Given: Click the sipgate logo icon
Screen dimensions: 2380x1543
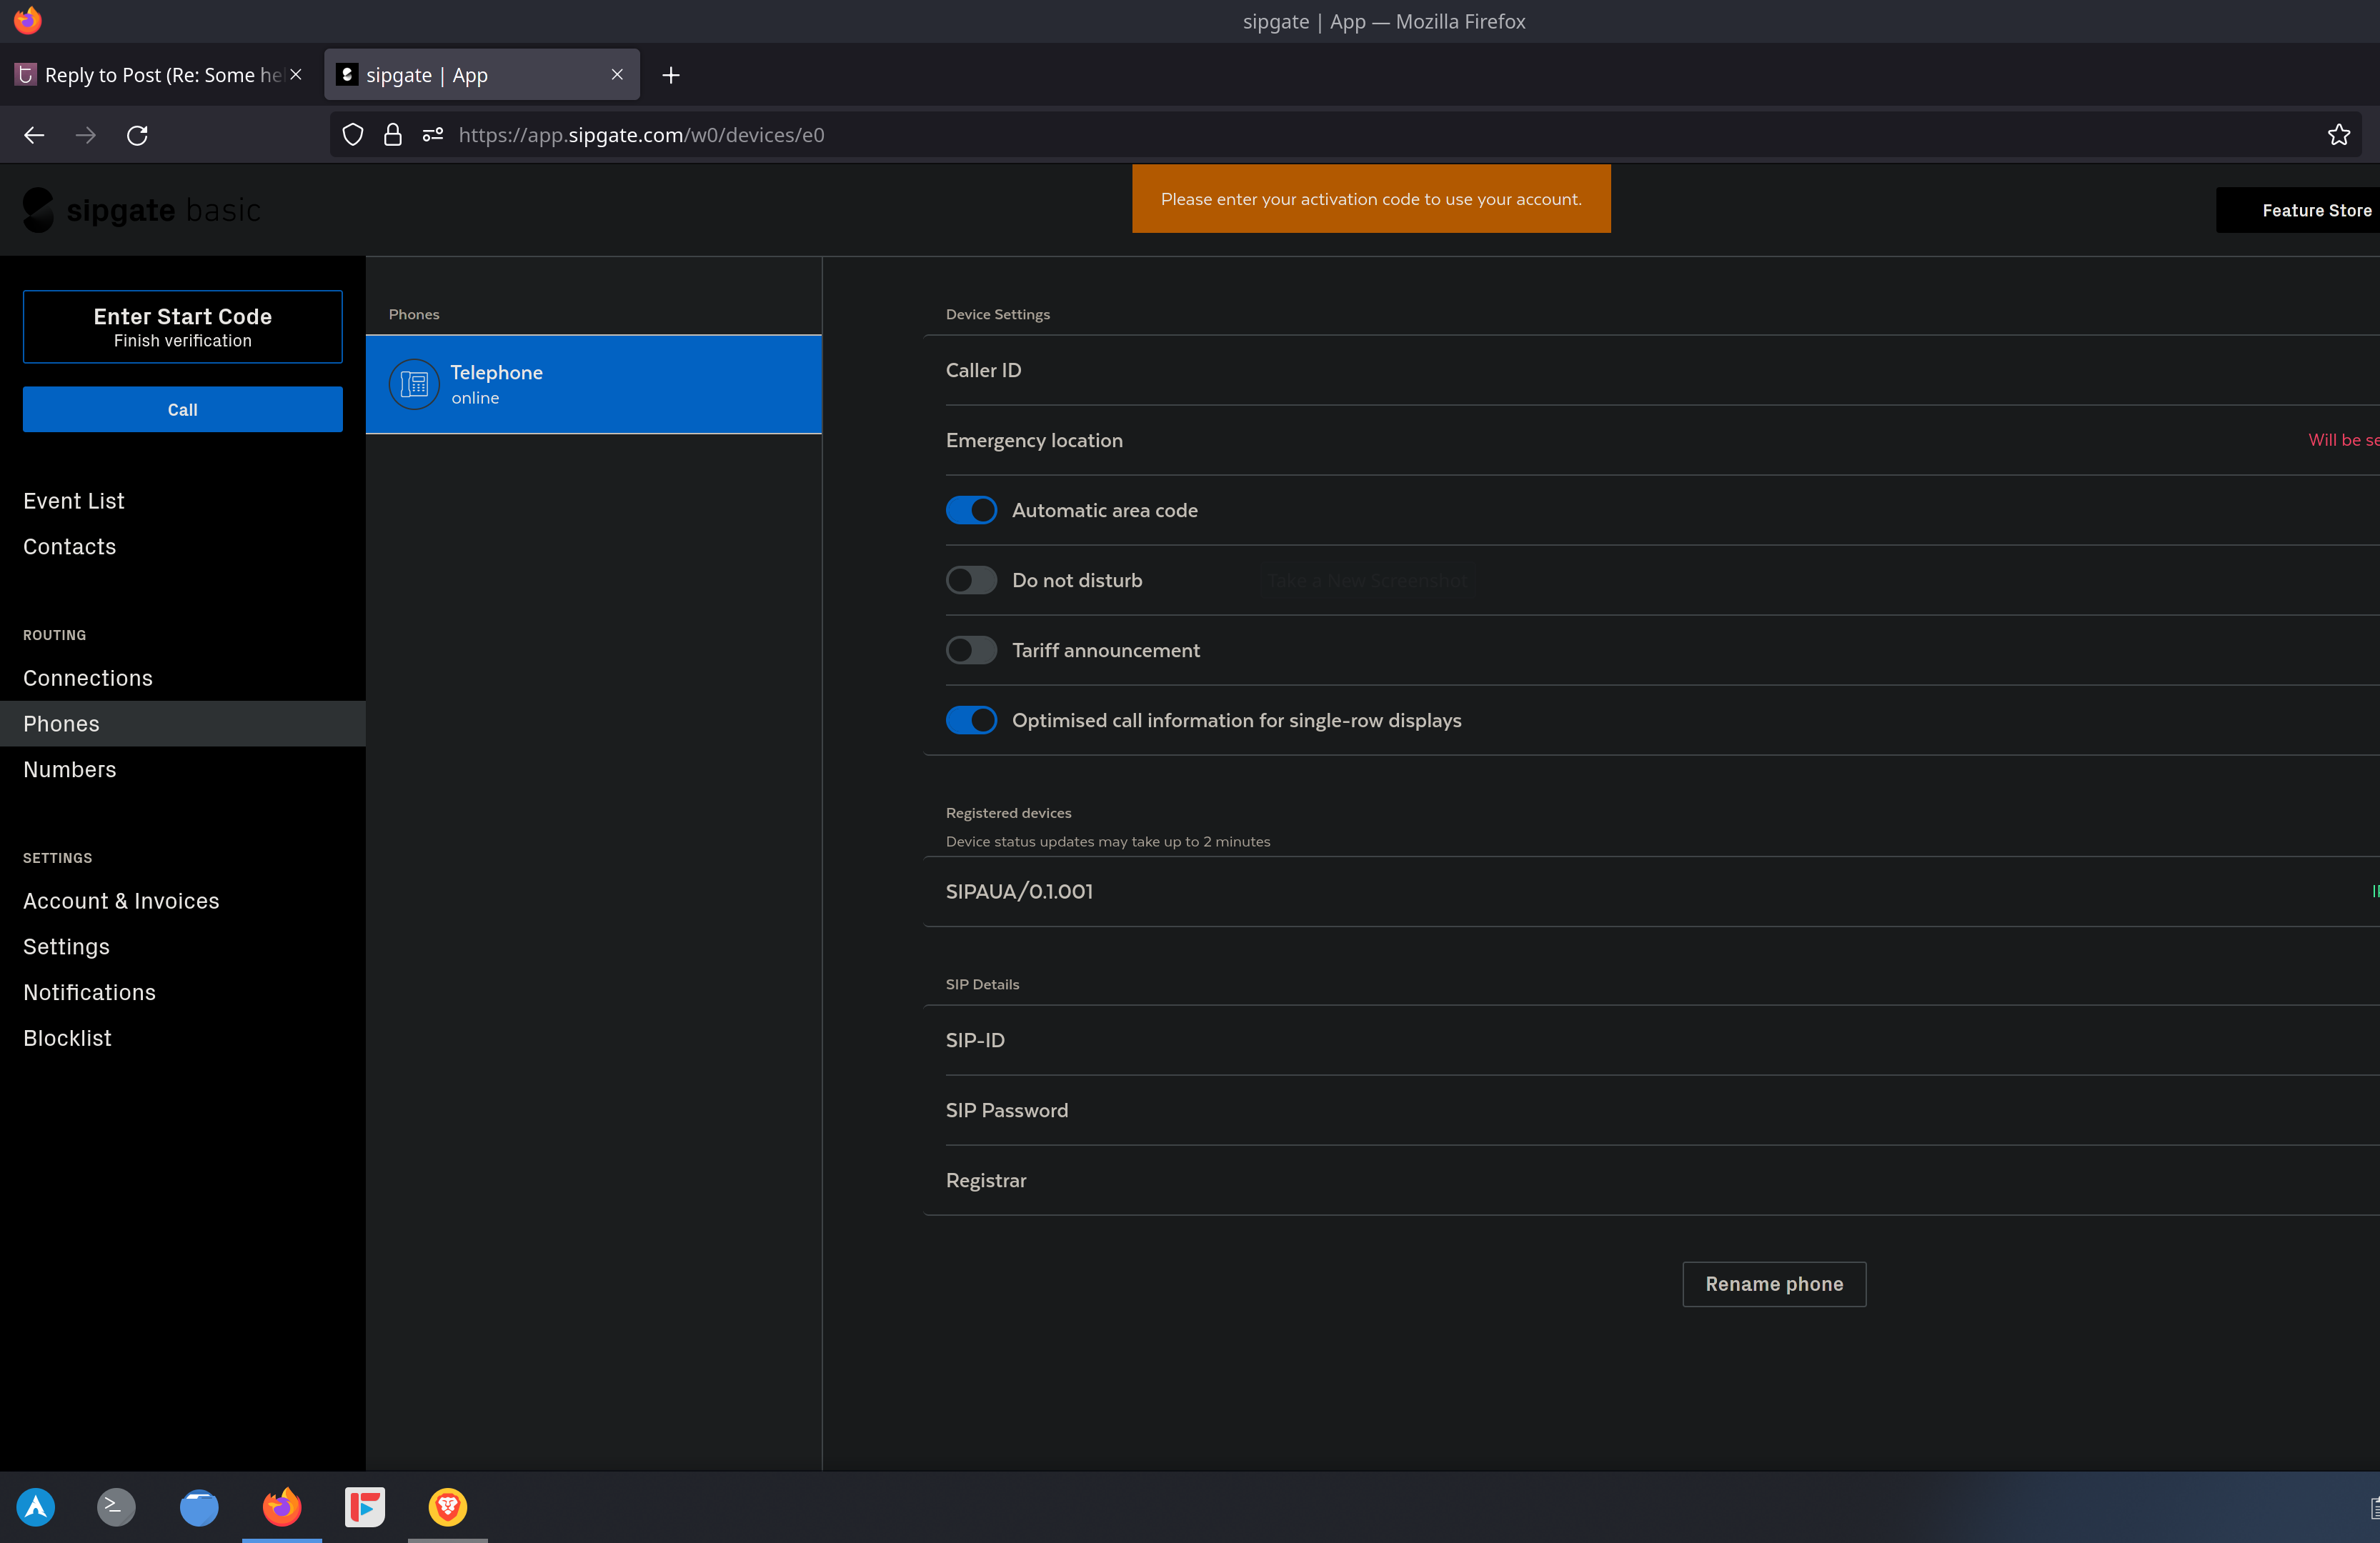Looking at the screenshot, I should (38, 210).
